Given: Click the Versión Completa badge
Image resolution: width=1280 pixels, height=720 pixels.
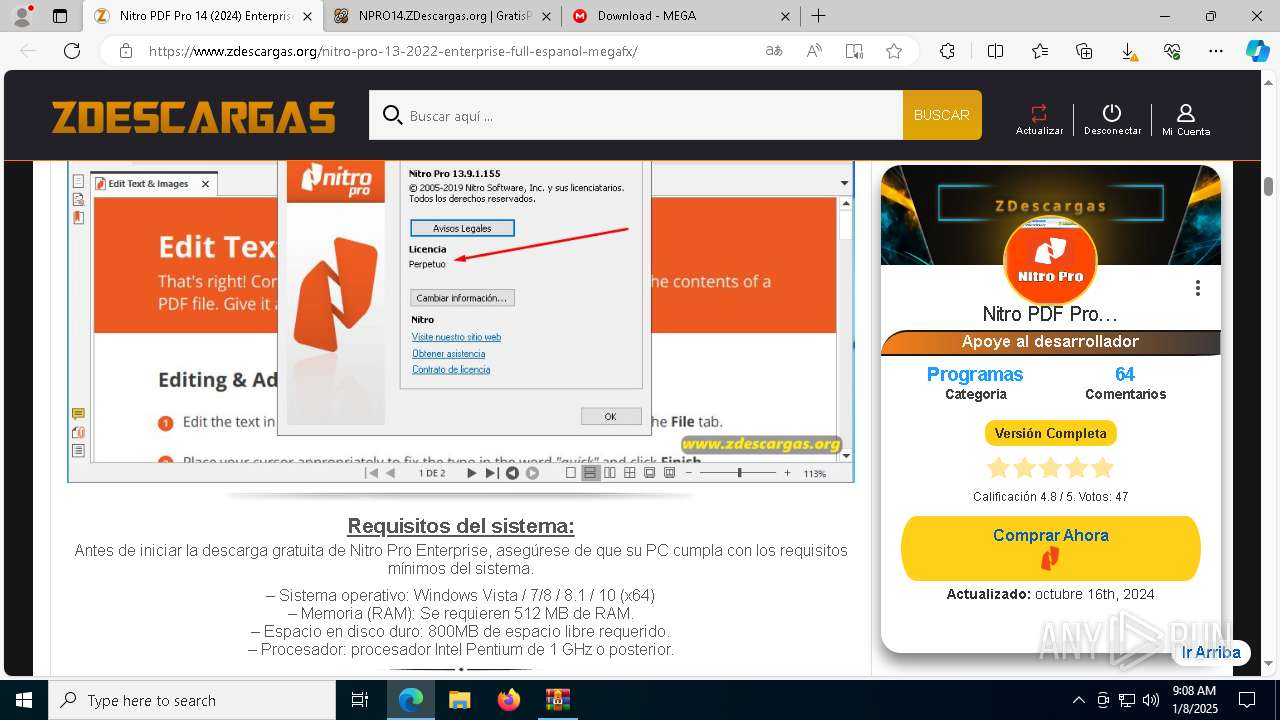Looking at the screenshot, I should click(x=1050, y=433).
